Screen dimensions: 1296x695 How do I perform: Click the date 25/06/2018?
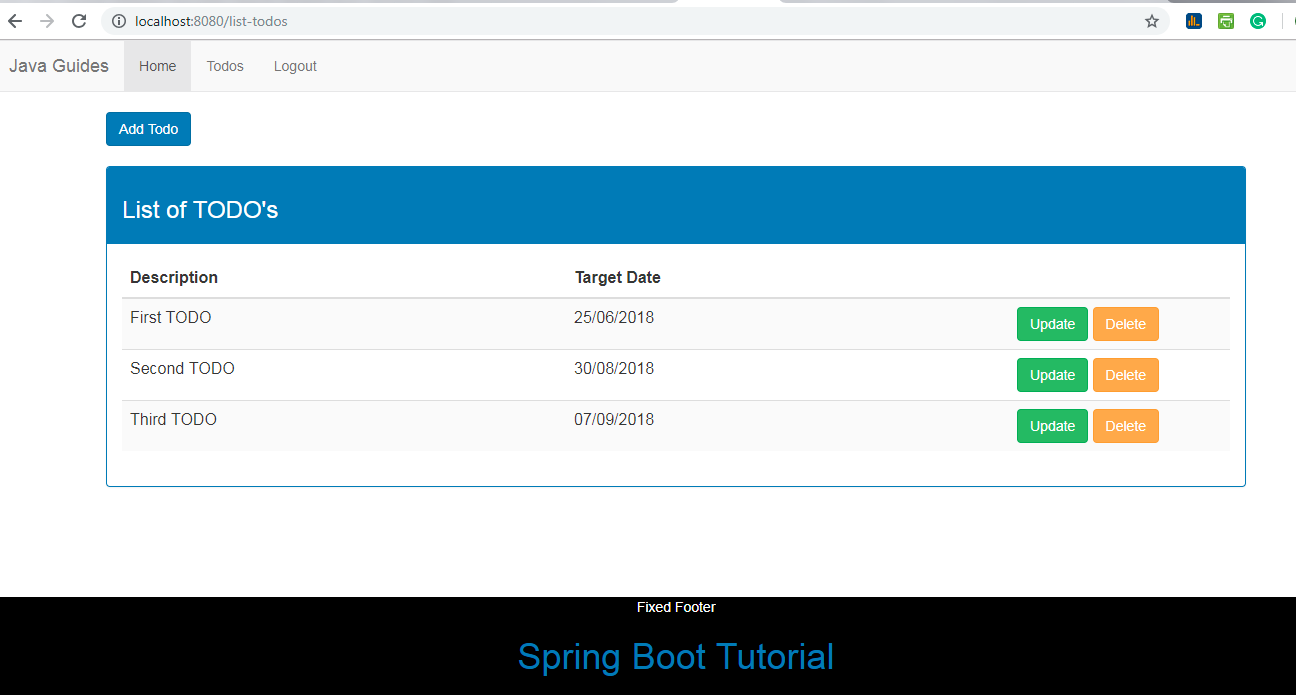coord(614,318)
